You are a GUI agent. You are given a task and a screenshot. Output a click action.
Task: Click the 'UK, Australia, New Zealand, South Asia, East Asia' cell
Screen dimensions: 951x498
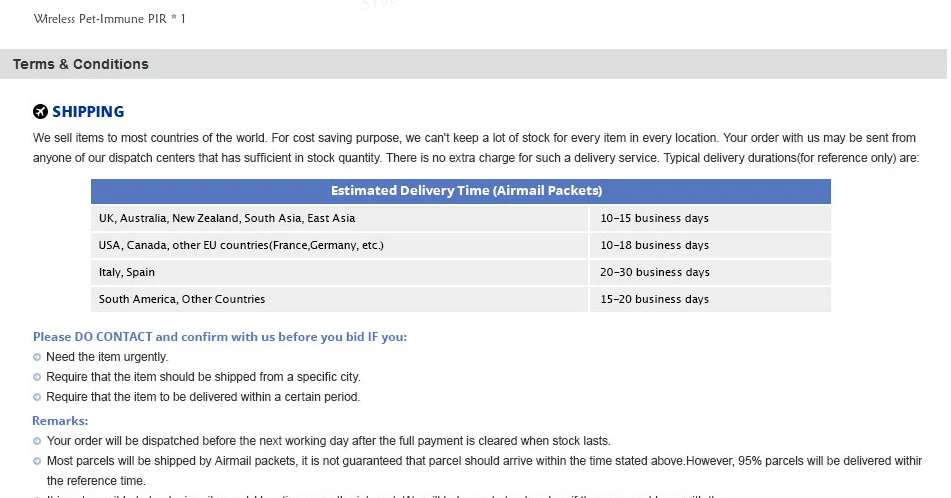(340, 218)
